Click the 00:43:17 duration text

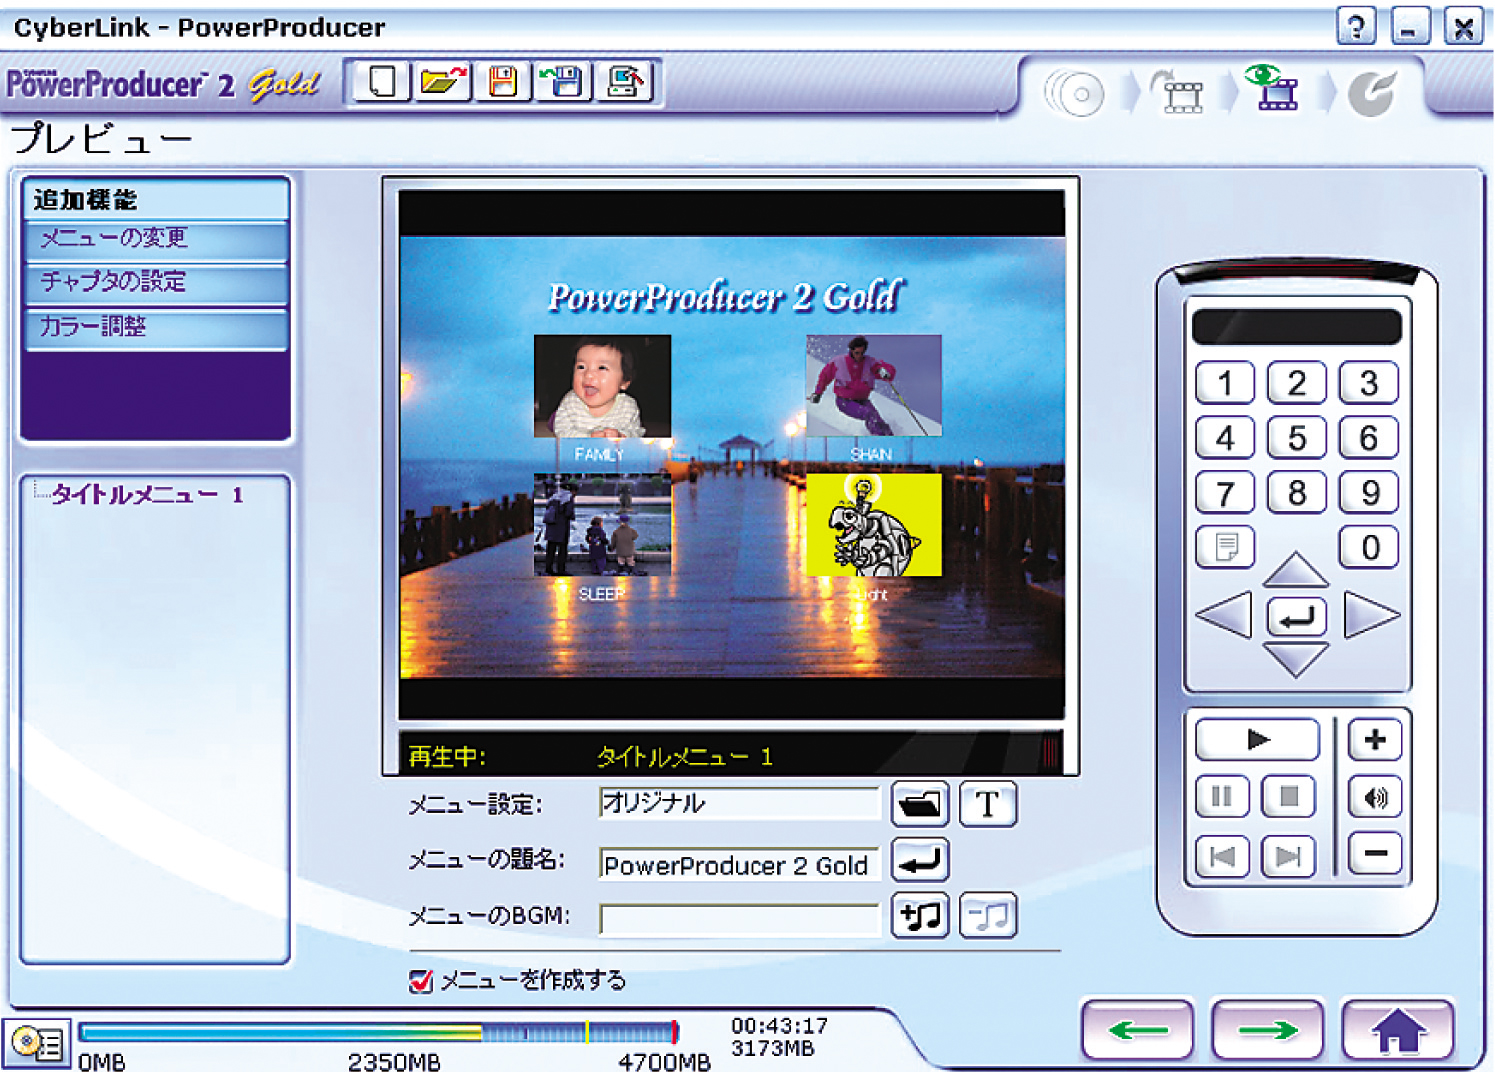tap(779, 1026)
